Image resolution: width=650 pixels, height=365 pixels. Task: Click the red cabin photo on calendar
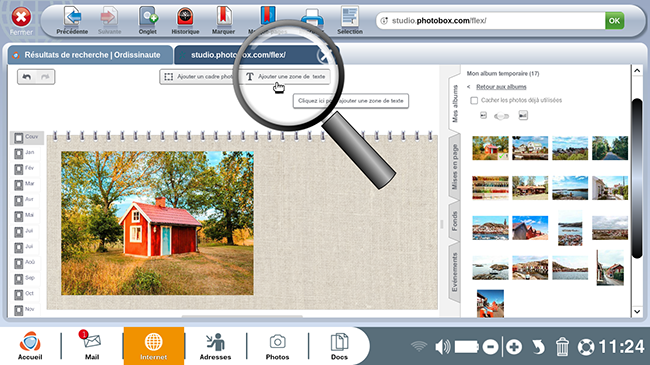tap(157, 223)
